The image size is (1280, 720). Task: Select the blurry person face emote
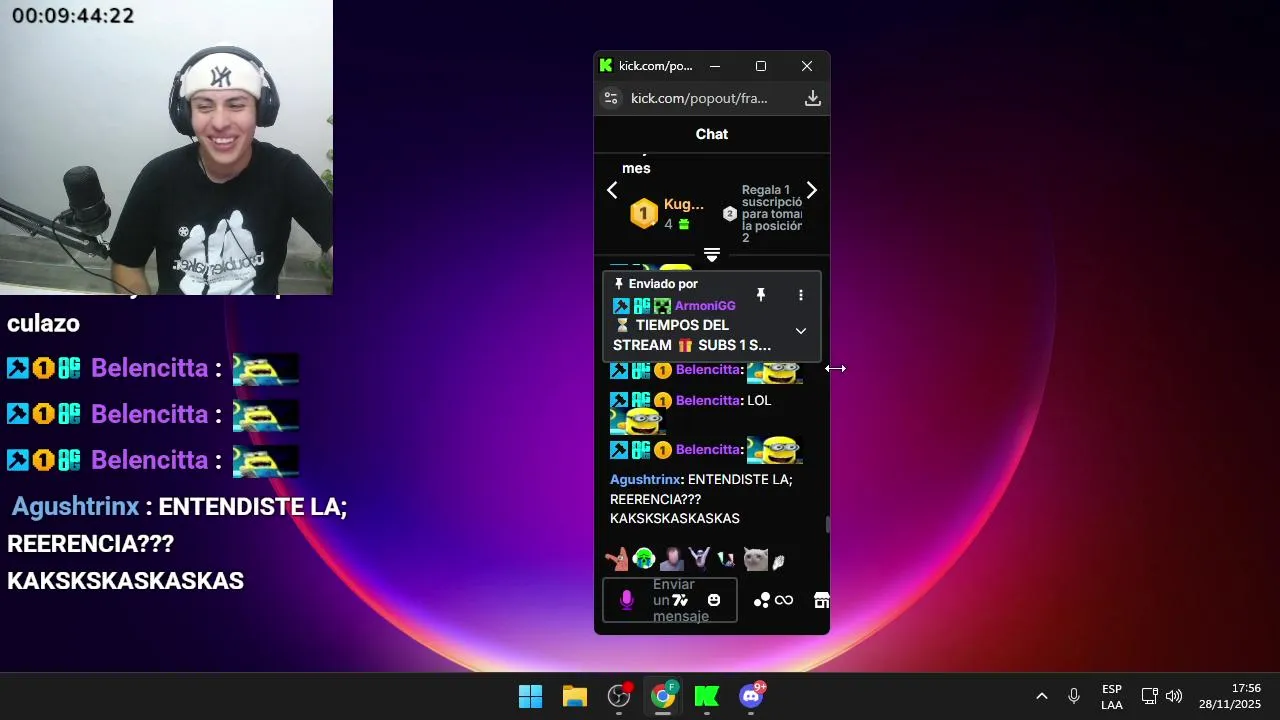click(x=672, y=559)
